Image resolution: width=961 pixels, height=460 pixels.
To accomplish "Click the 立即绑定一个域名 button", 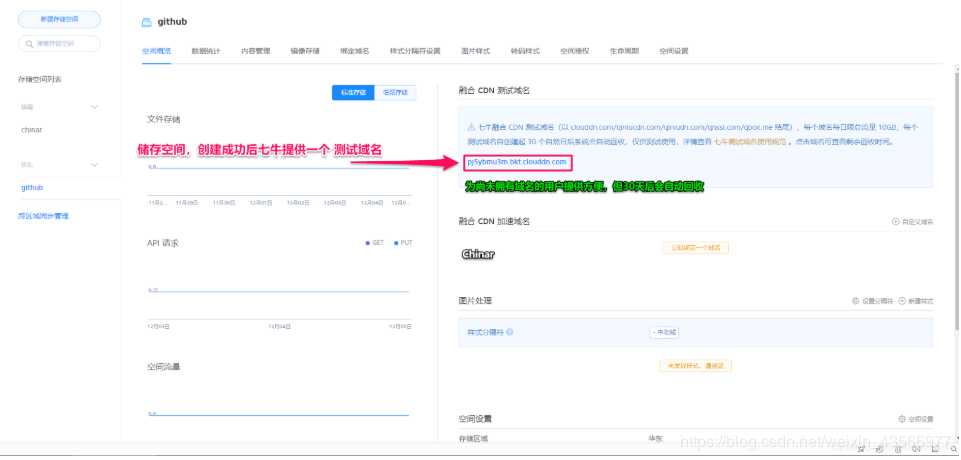I will pyautogui.click(x=695, y=248).
